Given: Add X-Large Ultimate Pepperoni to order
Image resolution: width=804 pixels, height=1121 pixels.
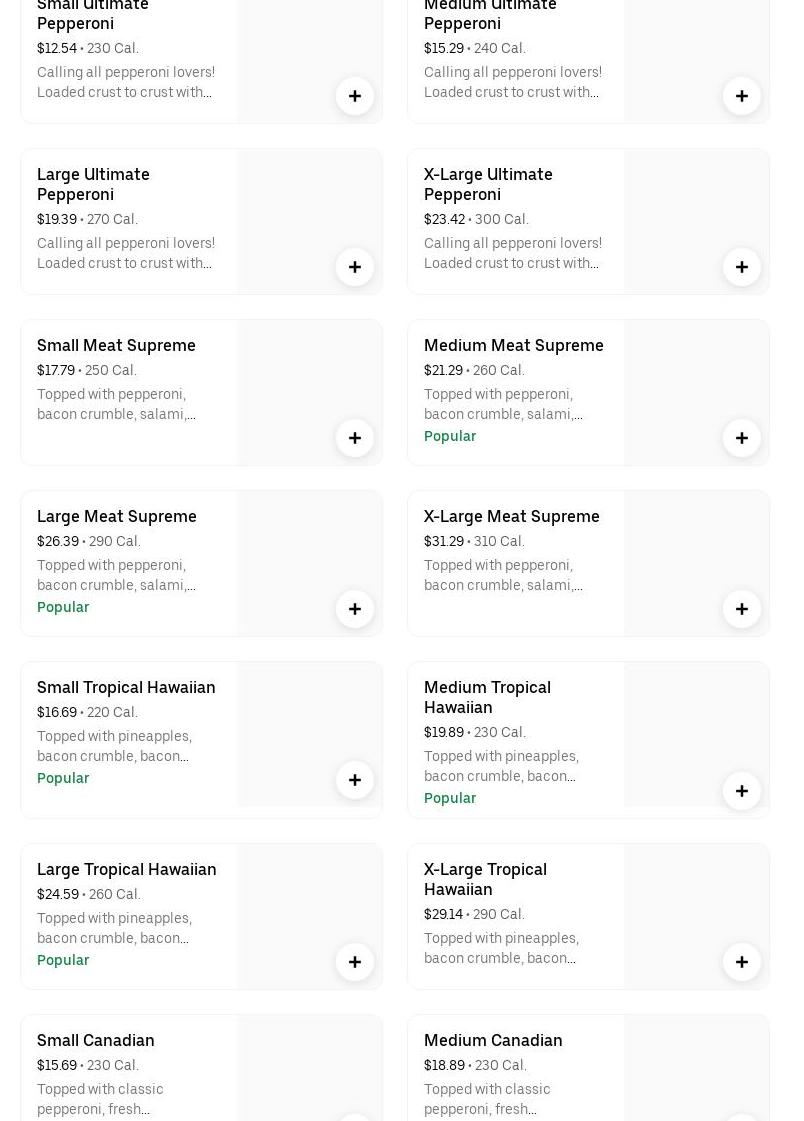Looking at the screenshot, I should click(x=742, y=267).
